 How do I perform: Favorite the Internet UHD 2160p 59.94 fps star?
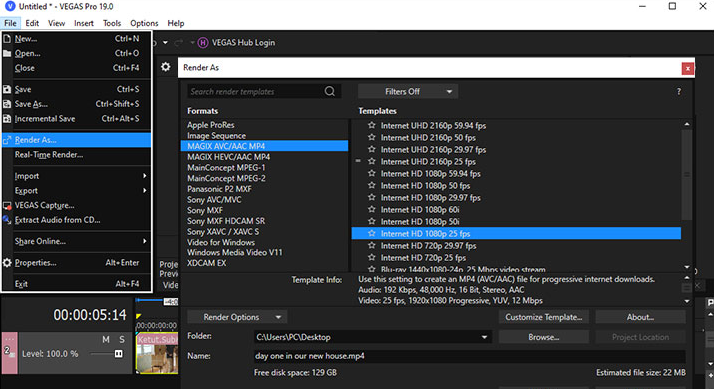point(372,125)
